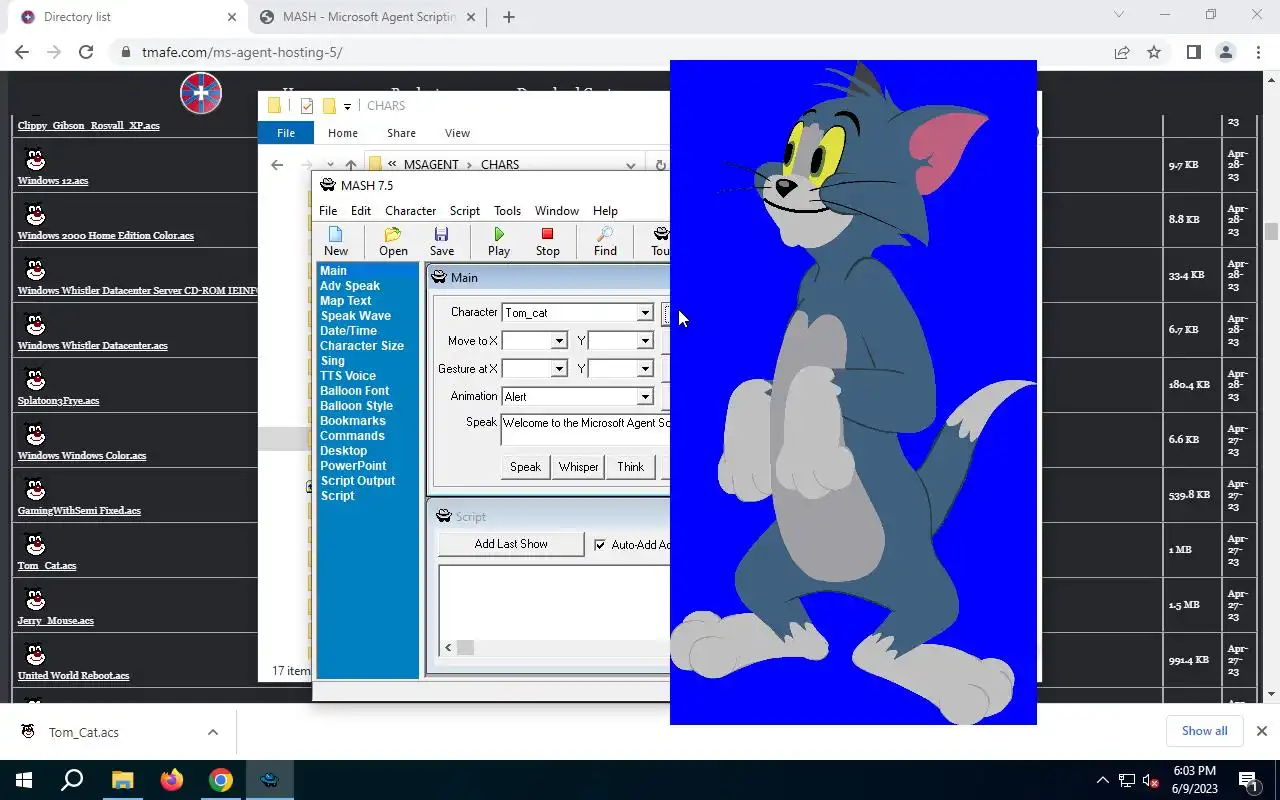The height and width of the screenshot is (800, 1280).
Task: Click the Speak text input field
Action: 585,430
